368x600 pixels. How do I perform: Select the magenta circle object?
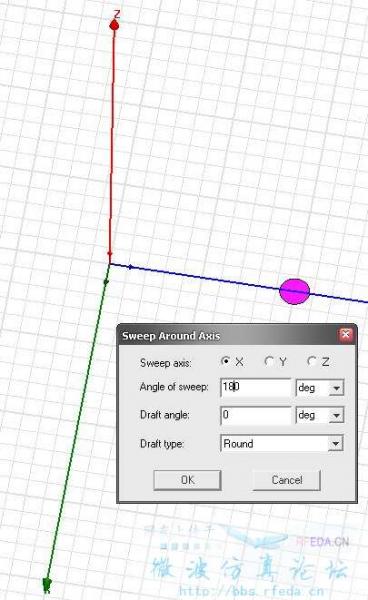coord(295,292)
